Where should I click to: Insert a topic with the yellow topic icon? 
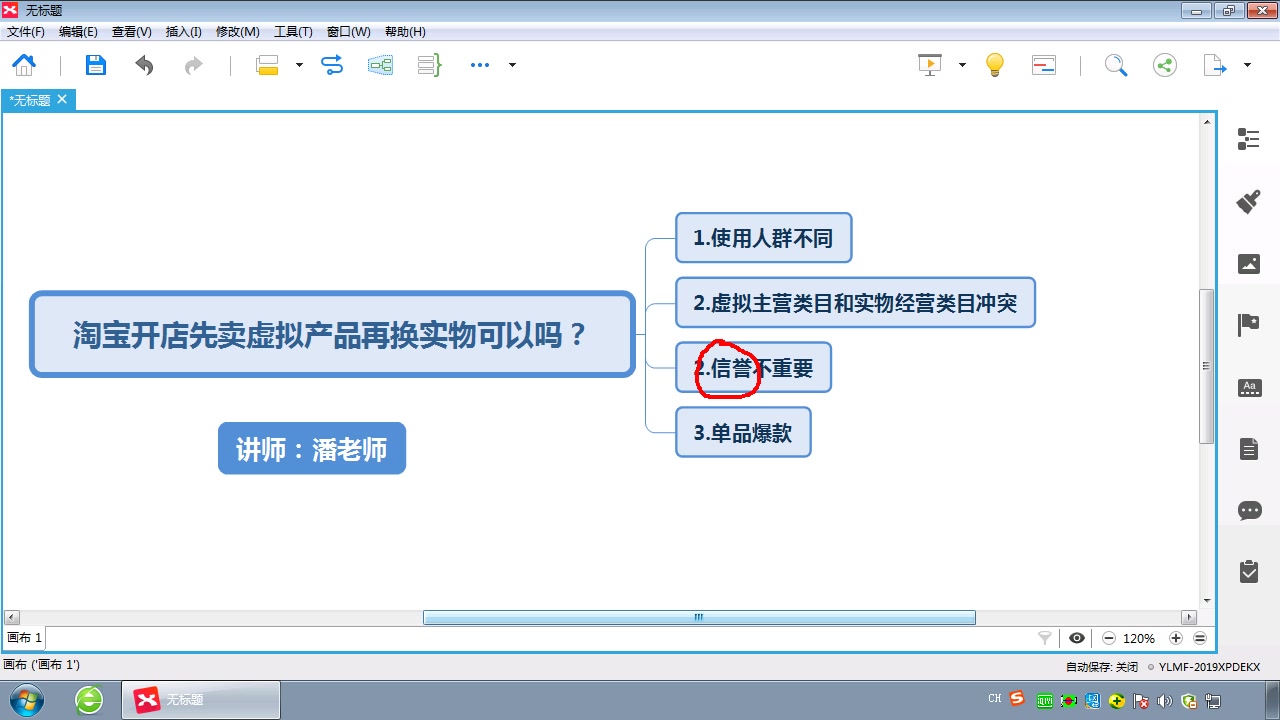[267, 65]
